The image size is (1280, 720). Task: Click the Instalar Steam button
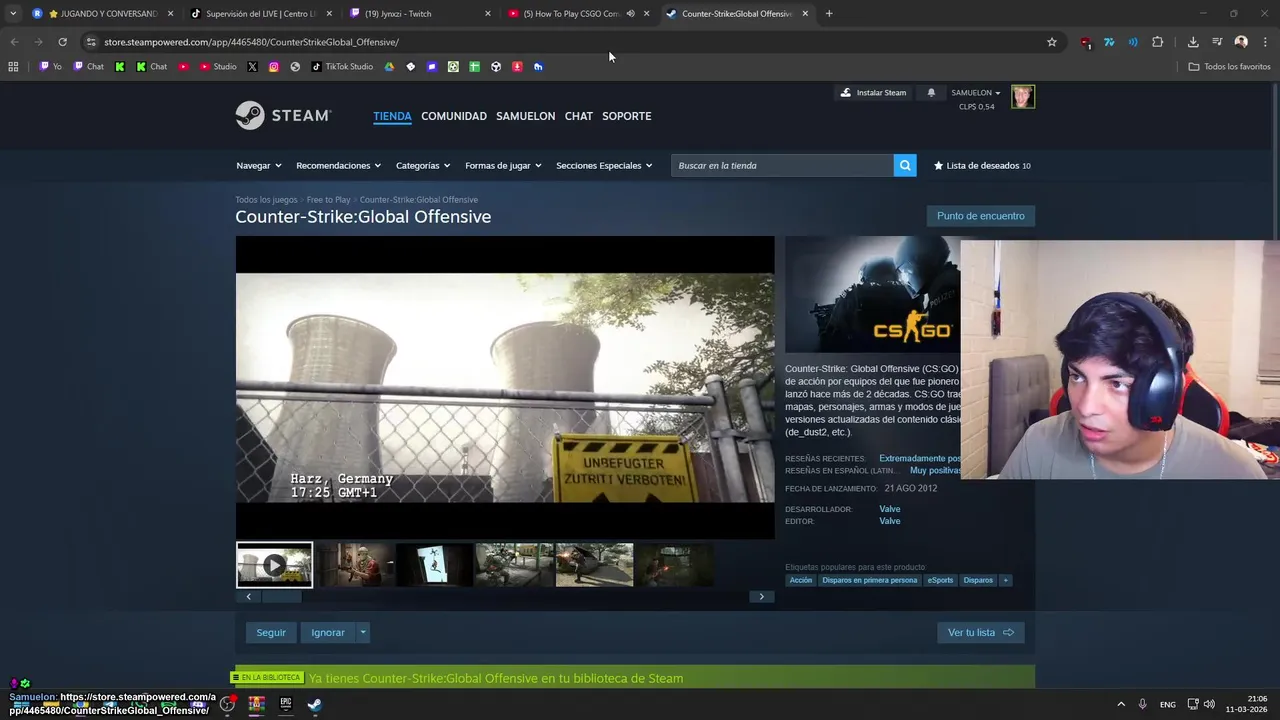click(873, 93)
